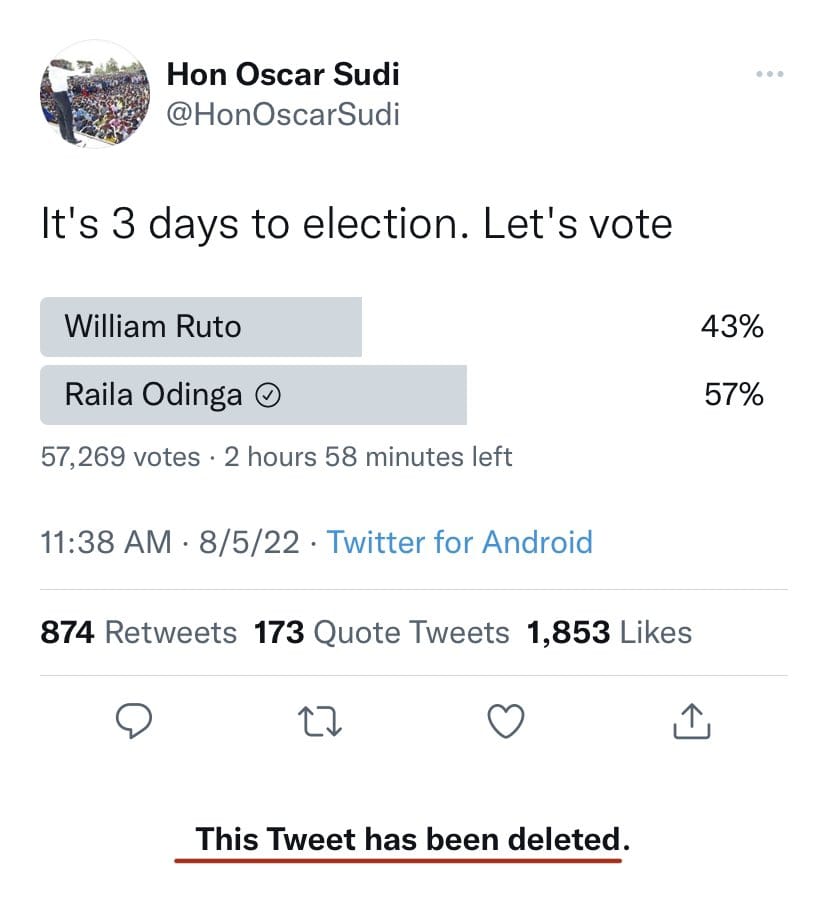Click the 43% result for William Ruto
The width and height of the screenshot is (828, 902).
coord(732,326)
